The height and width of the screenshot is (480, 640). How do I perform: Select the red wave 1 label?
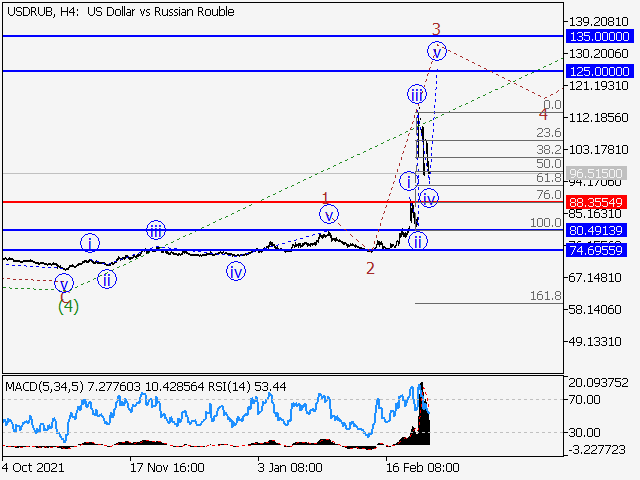click(x=325, y=198)
